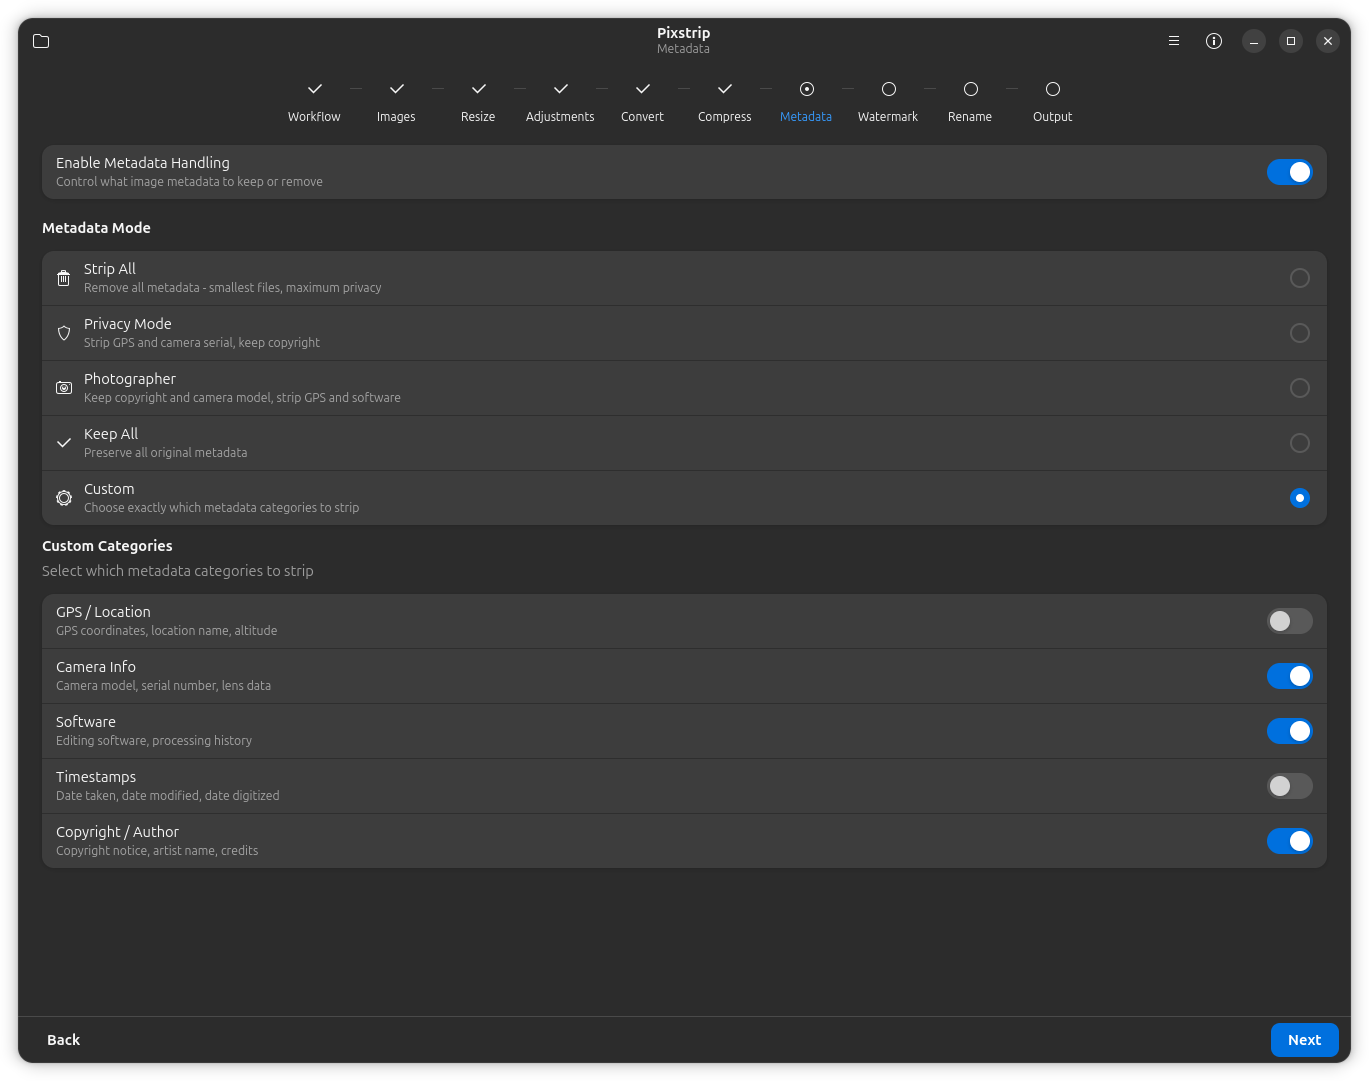The image size is (1369, 1081).
Task: Enable stripping of GPS / Location metadata
Action: 1289,621
